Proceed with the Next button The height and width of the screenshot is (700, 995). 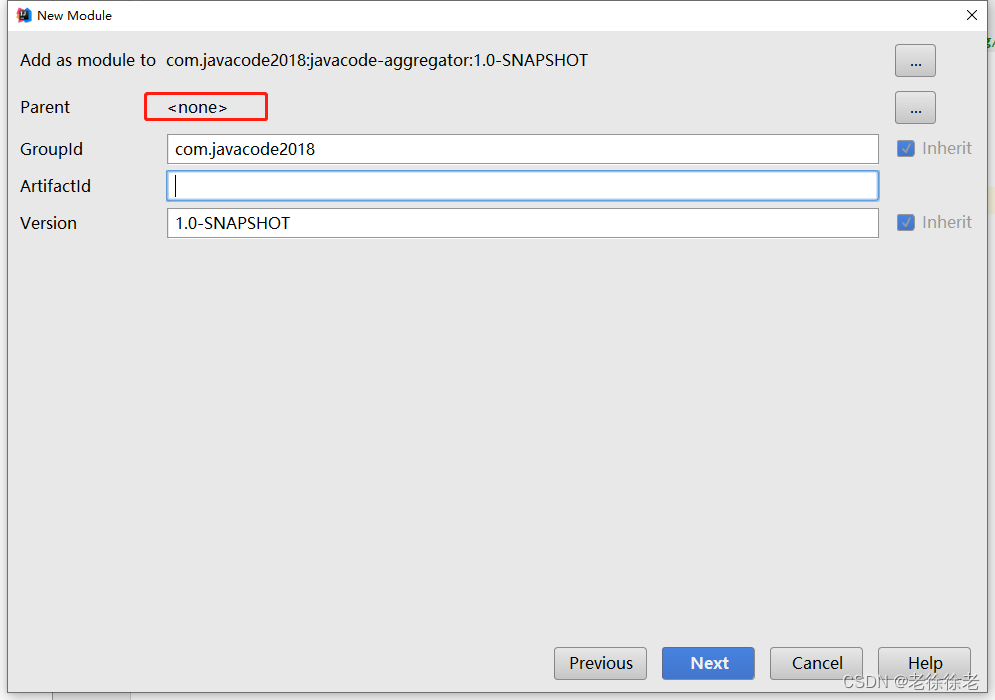click(708, 663)
